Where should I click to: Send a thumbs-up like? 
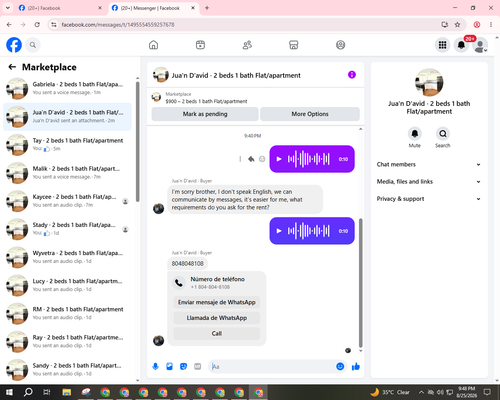click(356, 367)
